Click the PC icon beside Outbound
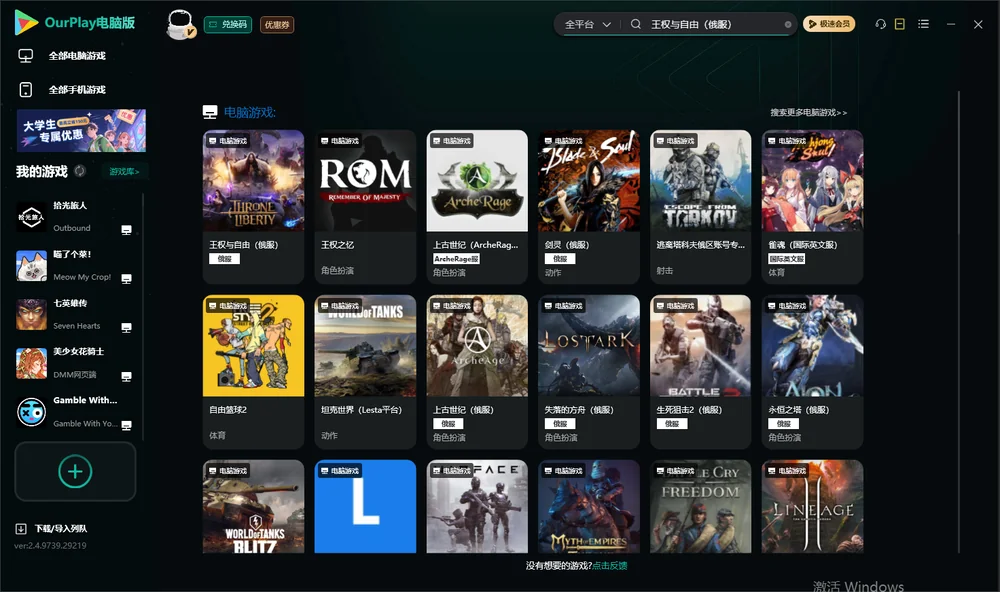Viewport: 1000px width, 592px height. pyautogui.click(x=126, y=230)
